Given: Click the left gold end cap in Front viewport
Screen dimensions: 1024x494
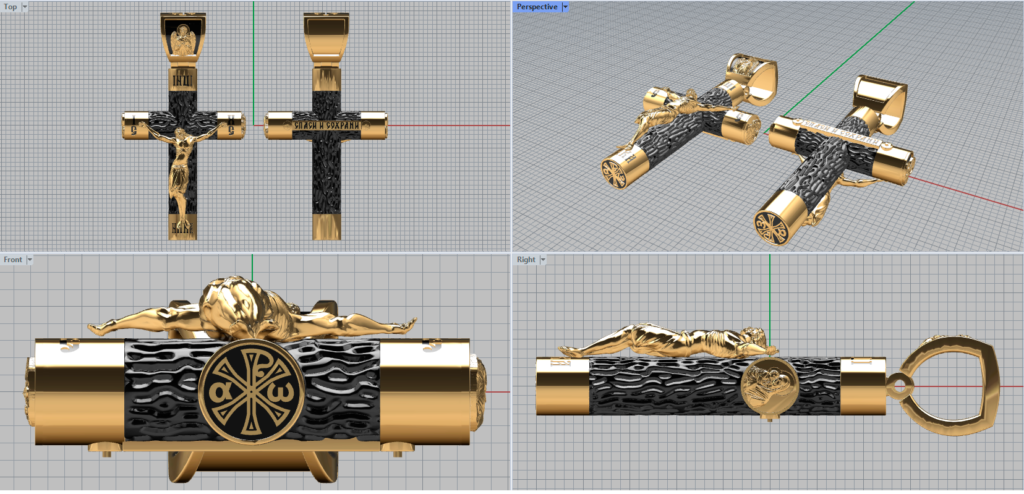Looking at the screenshot, I should 78,392.
